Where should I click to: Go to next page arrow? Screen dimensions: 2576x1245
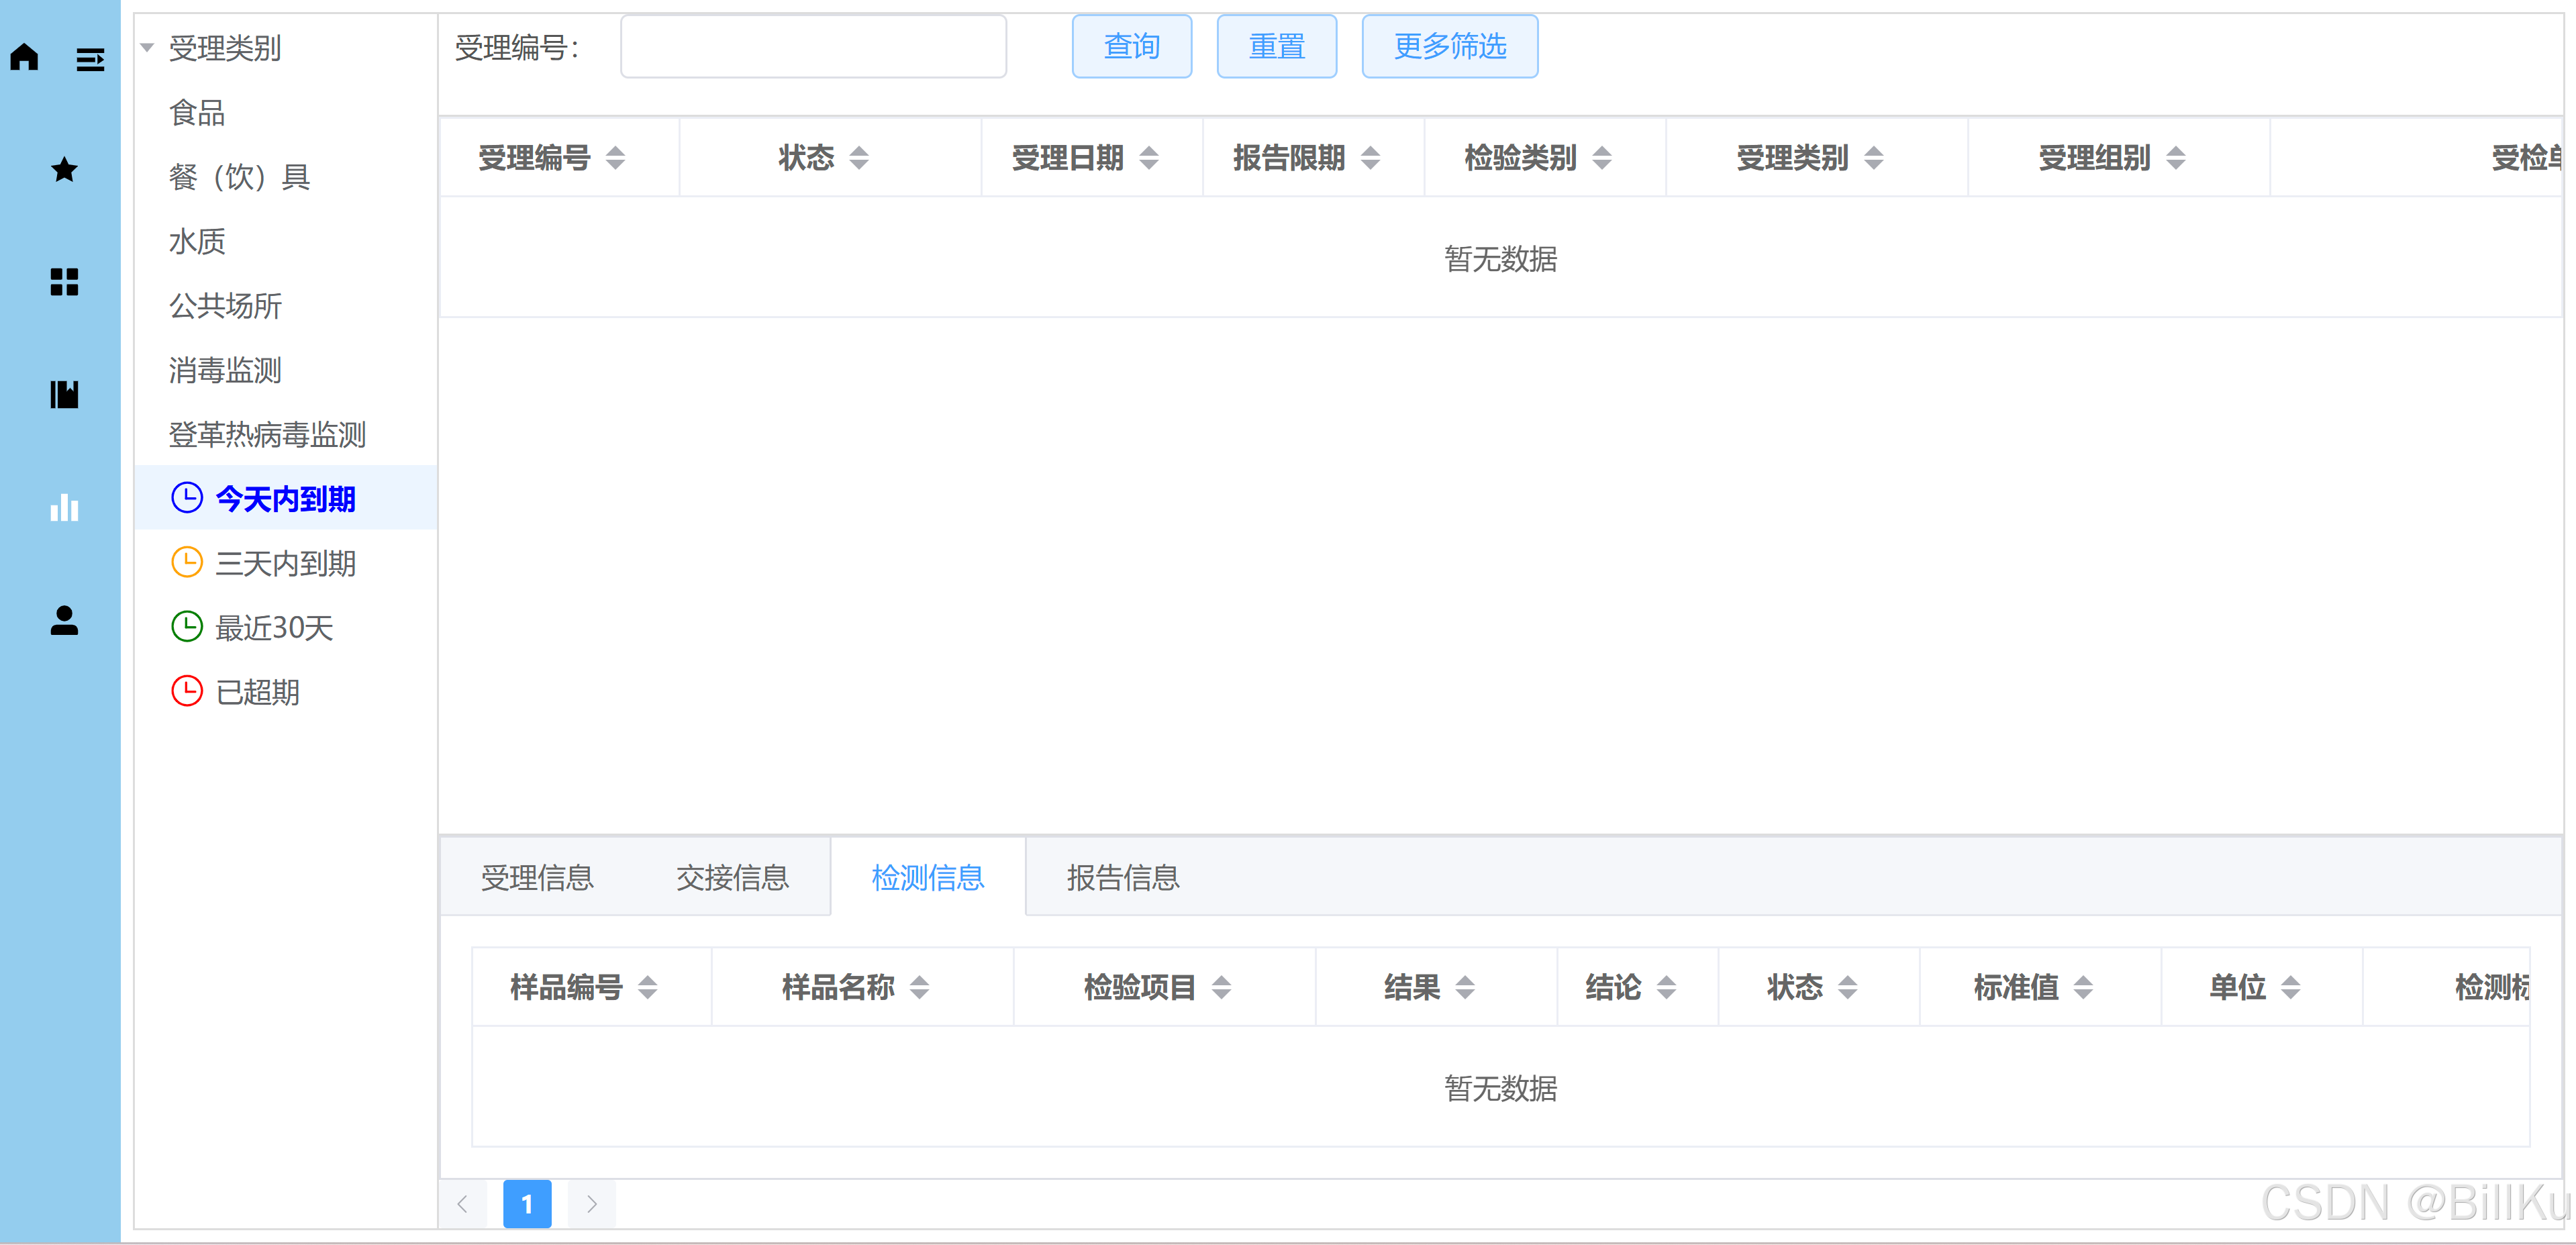592,1204
